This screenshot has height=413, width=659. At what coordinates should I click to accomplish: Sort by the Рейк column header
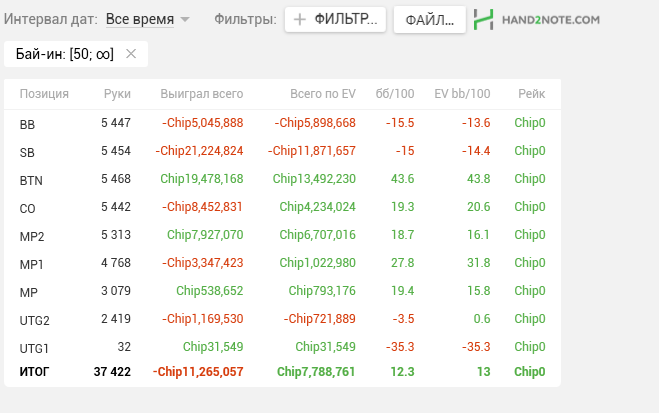pyautogui.click(x=532, y=94)
